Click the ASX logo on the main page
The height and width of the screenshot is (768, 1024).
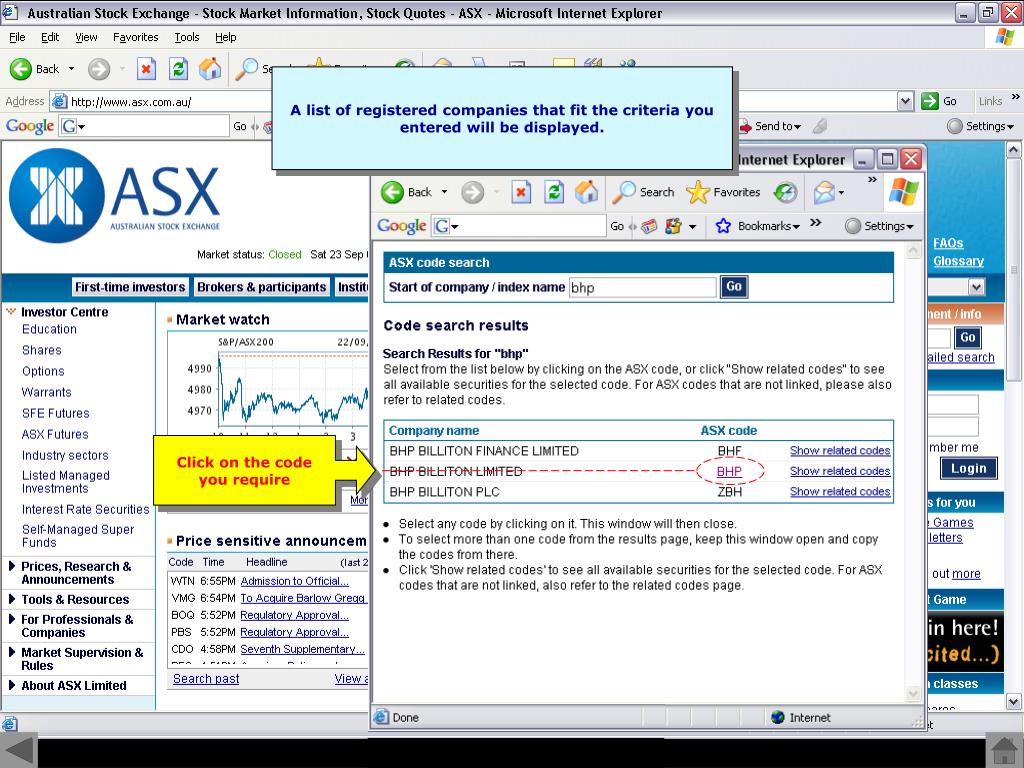(x=115, y=195)
